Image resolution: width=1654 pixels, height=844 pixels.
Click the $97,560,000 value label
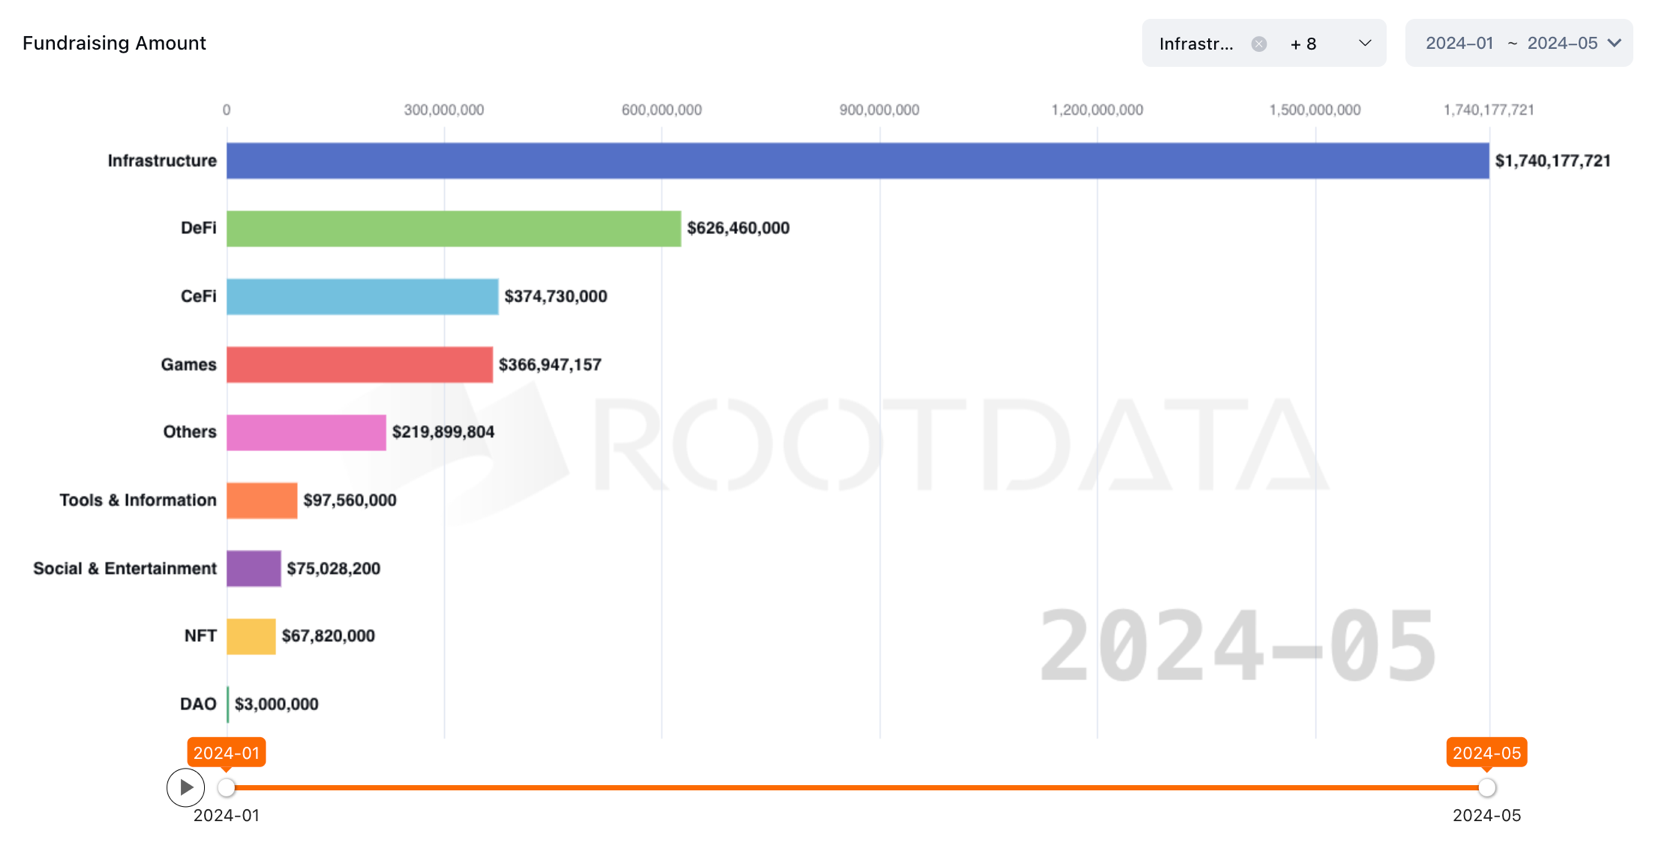[350, 500]
